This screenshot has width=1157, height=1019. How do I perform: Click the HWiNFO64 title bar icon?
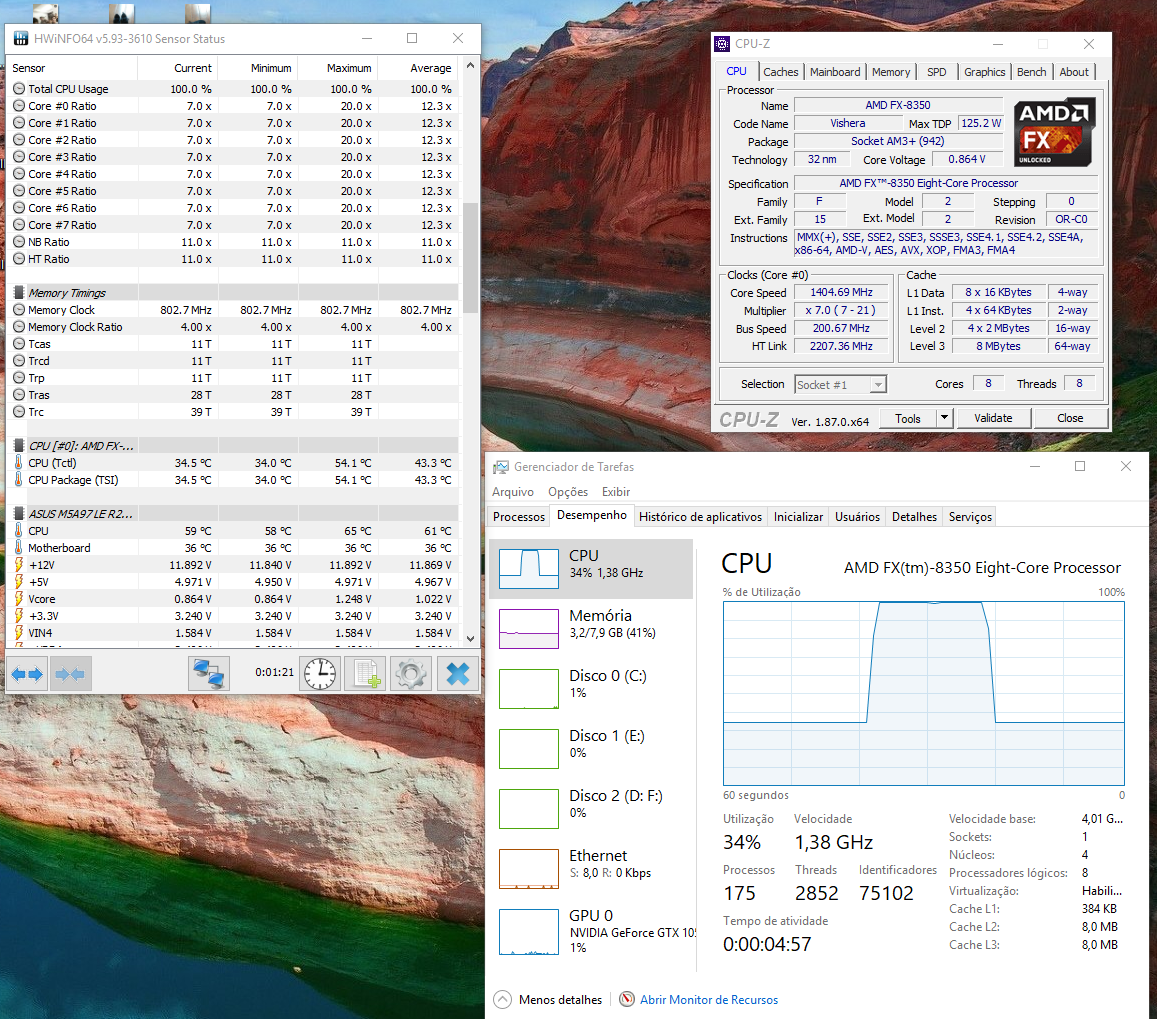tap(21, 38)
